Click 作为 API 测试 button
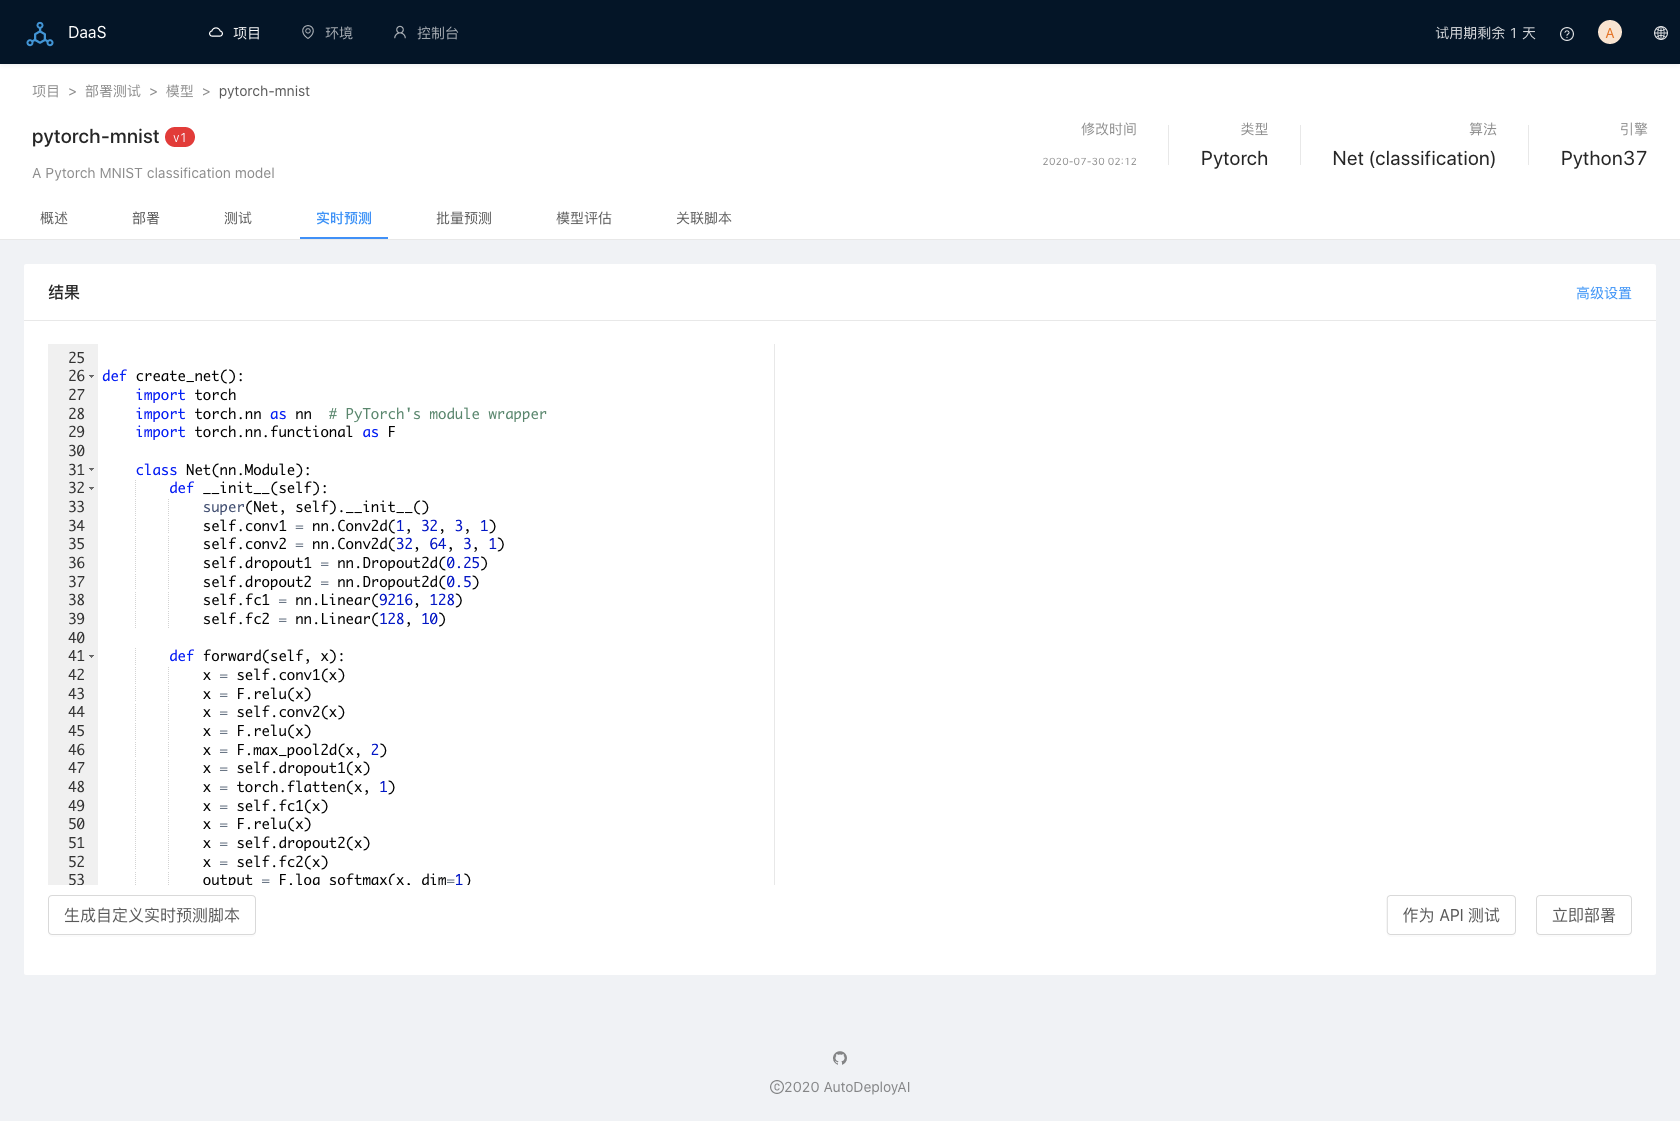 coord(1451,915)
